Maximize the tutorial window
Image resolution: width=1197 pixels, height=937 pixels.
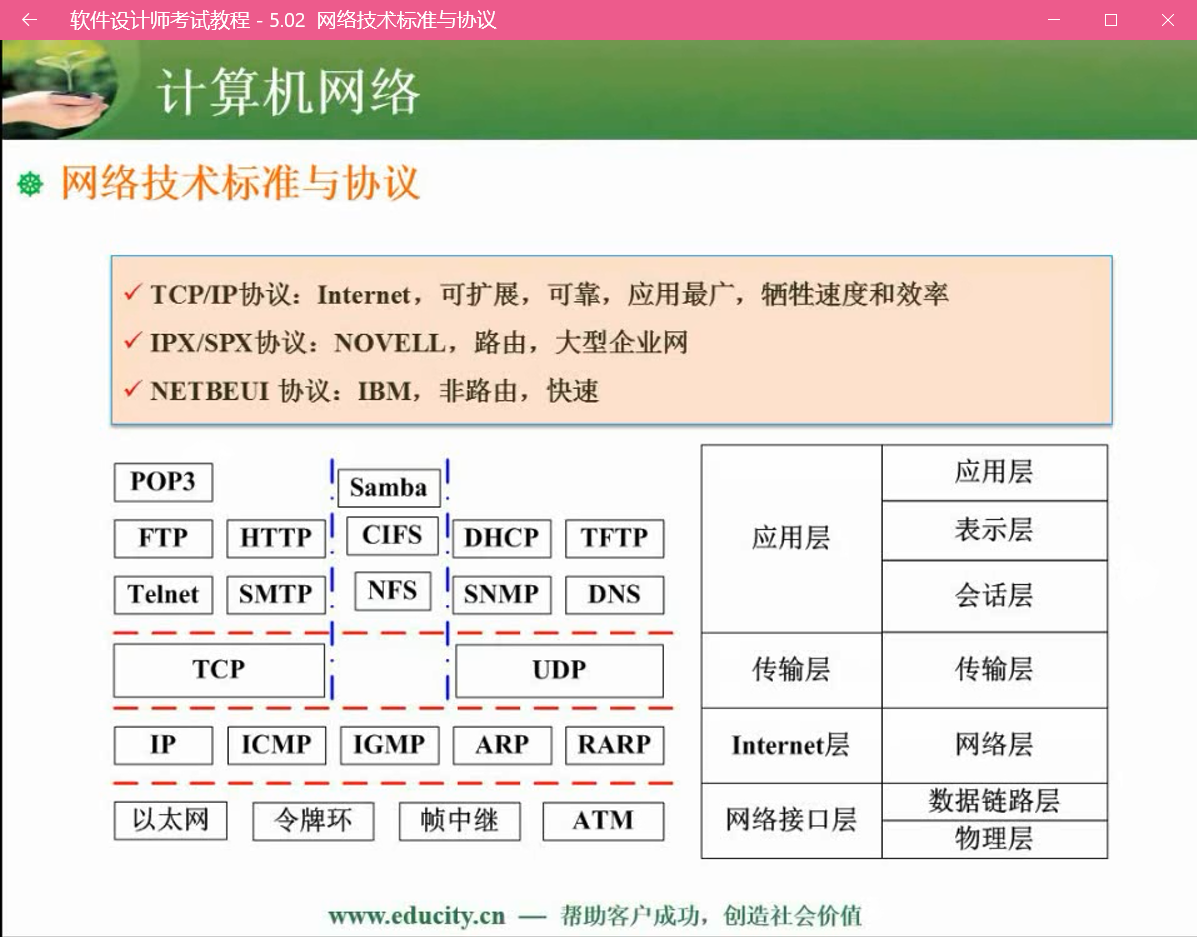tap(1111, 20)
